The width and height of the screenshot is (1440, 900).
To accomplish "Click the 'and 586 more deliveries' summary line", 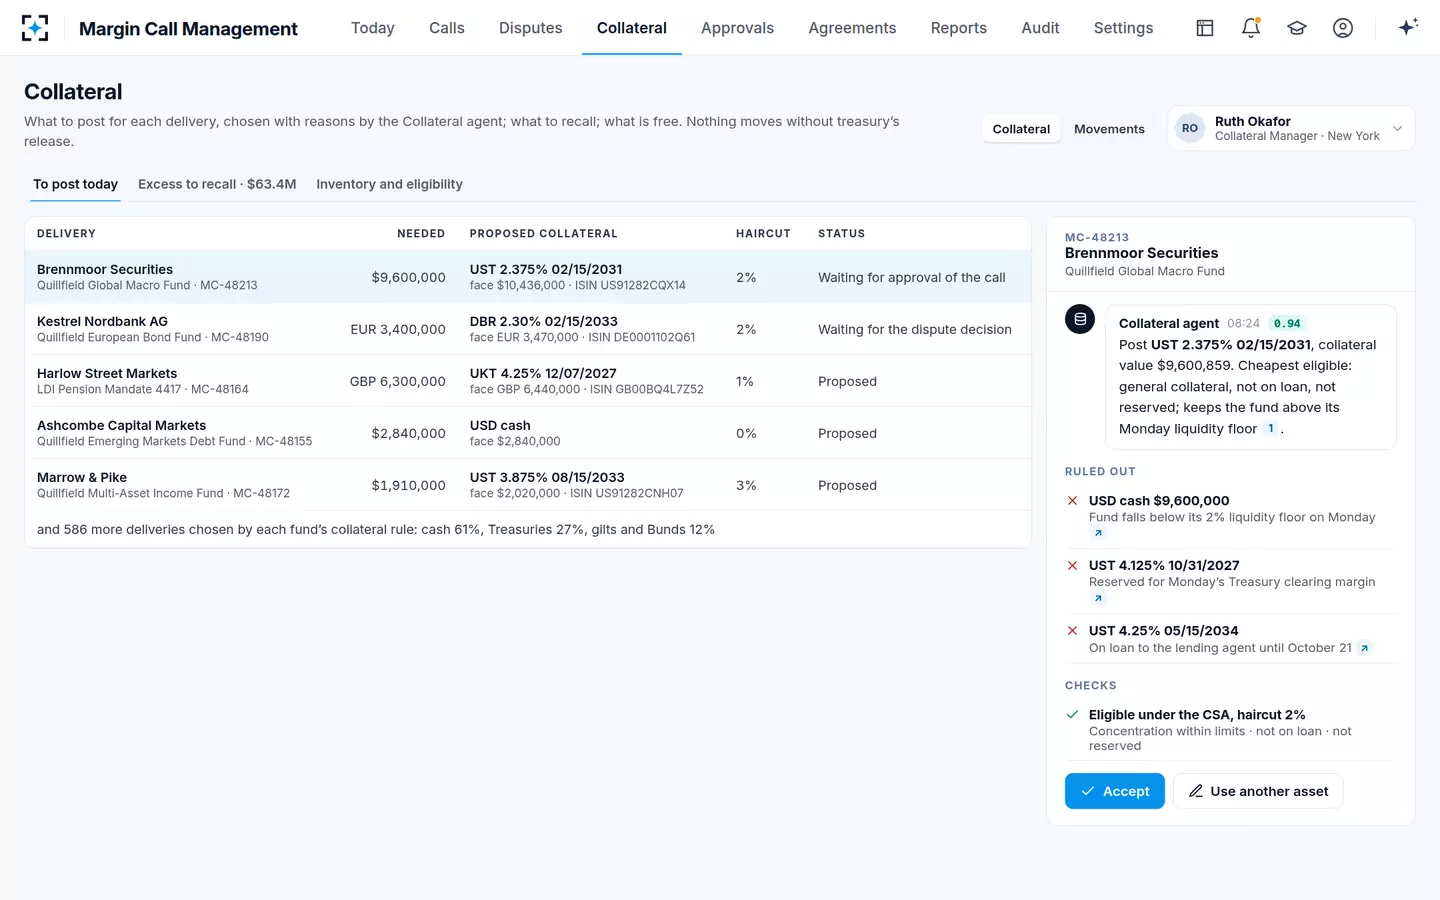I will 376,529.
